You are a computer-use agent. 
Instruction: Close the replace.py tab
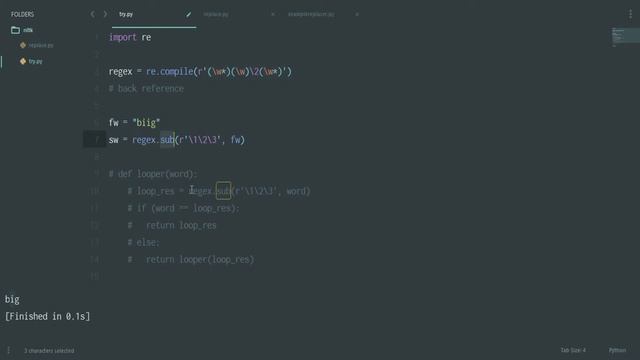click(x=273, y=14)
